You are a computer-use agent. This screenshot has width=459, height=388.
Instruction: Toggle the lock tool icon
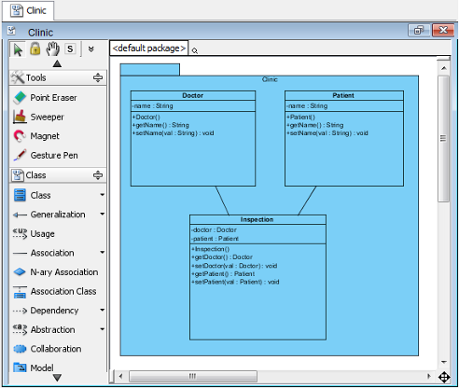[35, 49]
